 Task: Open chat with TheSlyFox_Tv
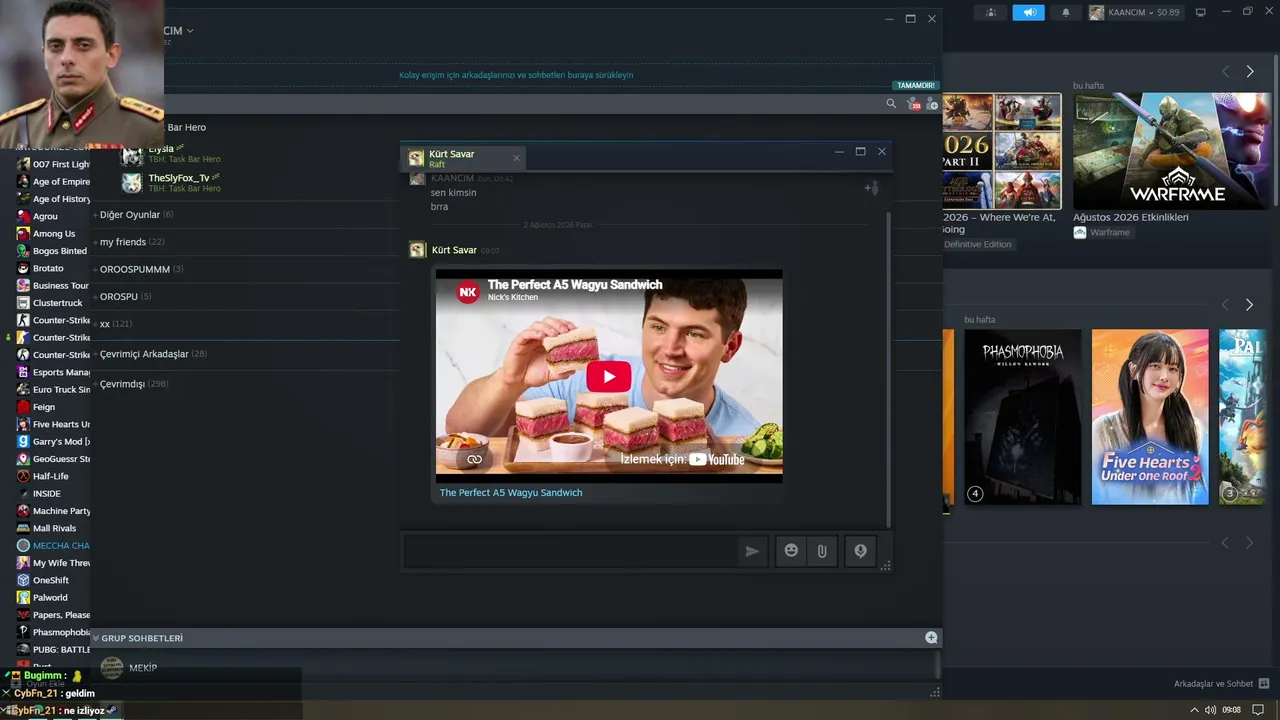coord(170,183)
